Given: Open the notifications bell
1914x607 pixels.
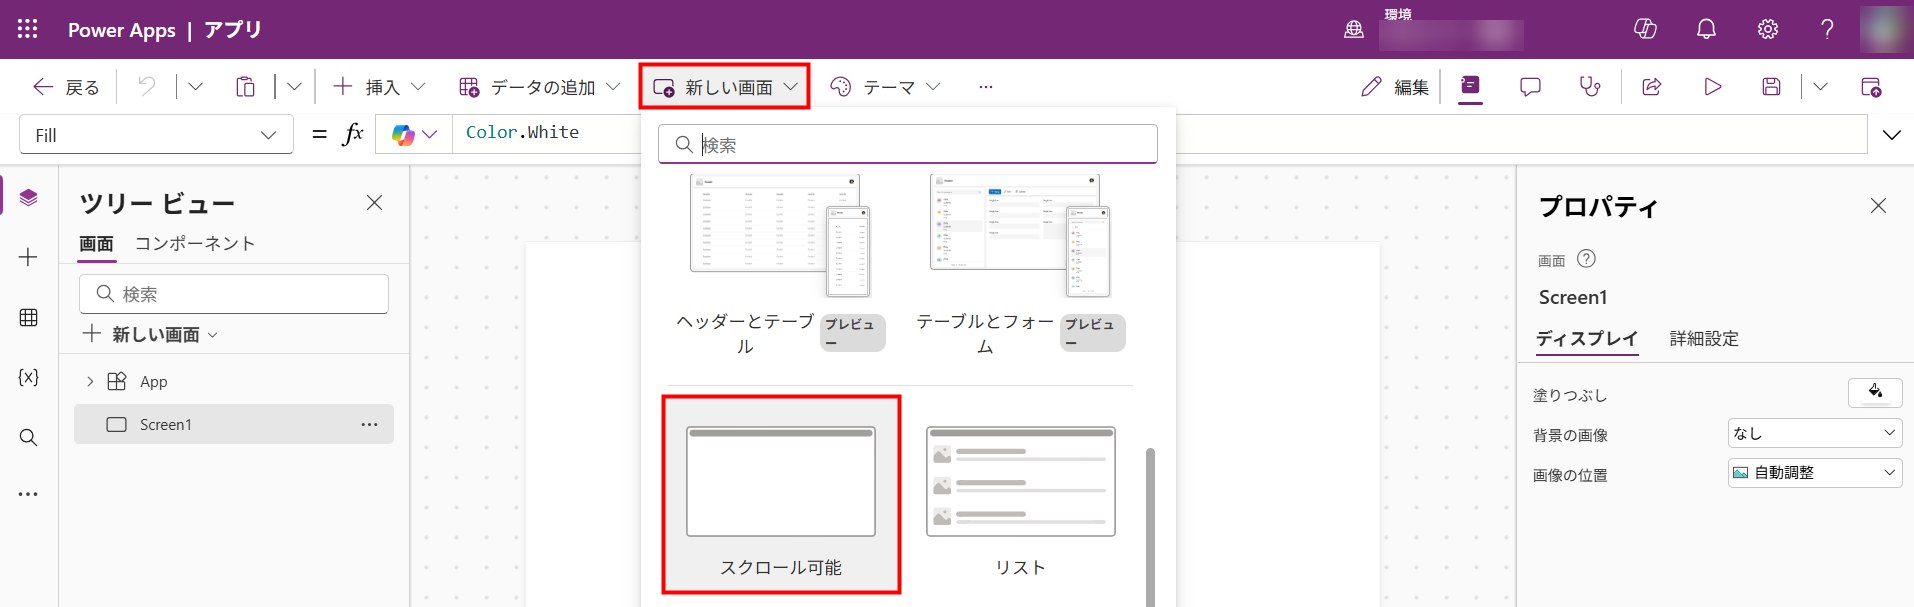Looking at the screenshot, I should coord(1706,29).
